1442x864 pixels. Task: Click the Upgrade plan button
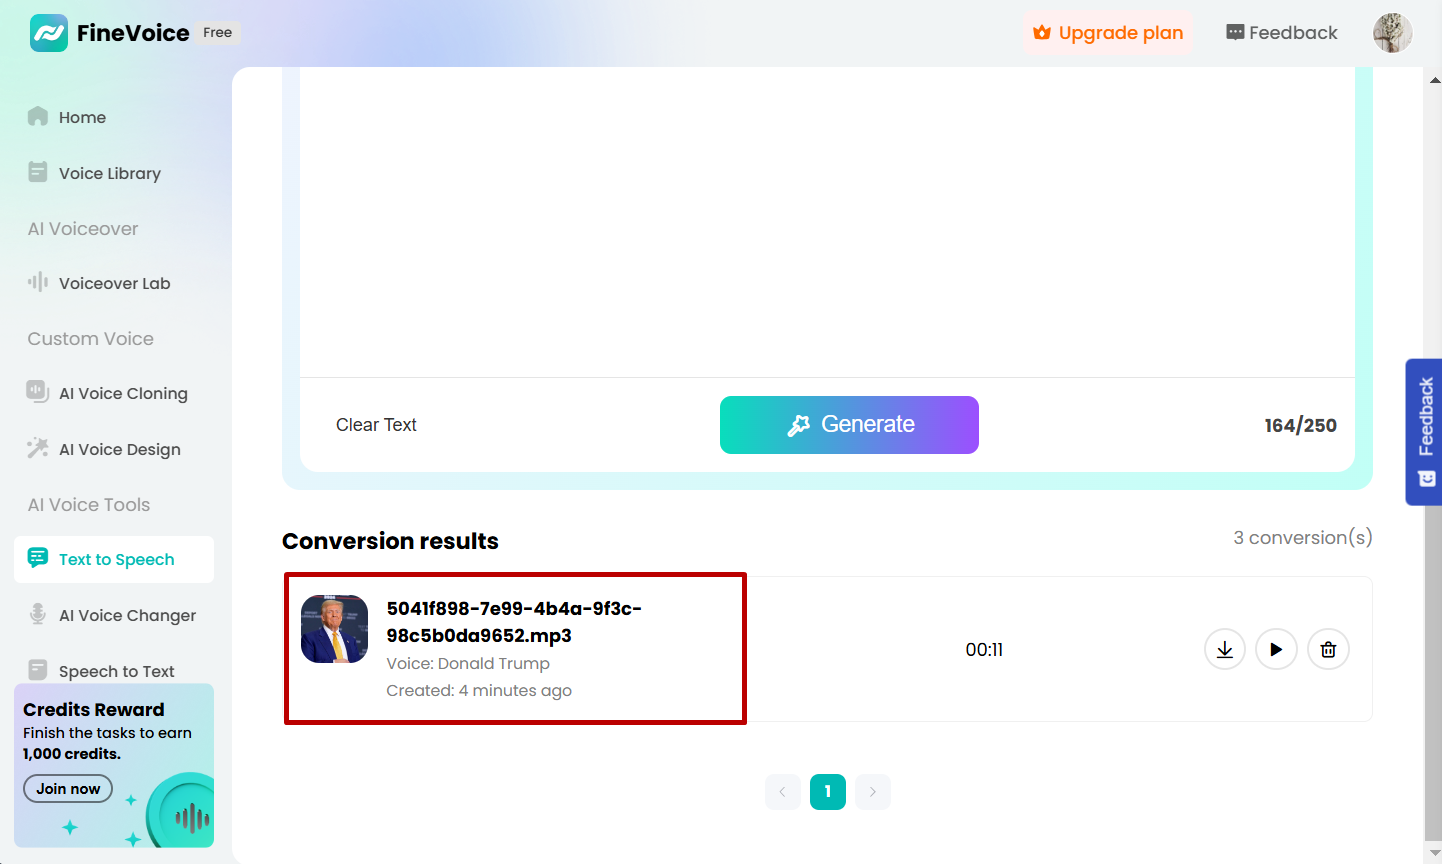1108,33
